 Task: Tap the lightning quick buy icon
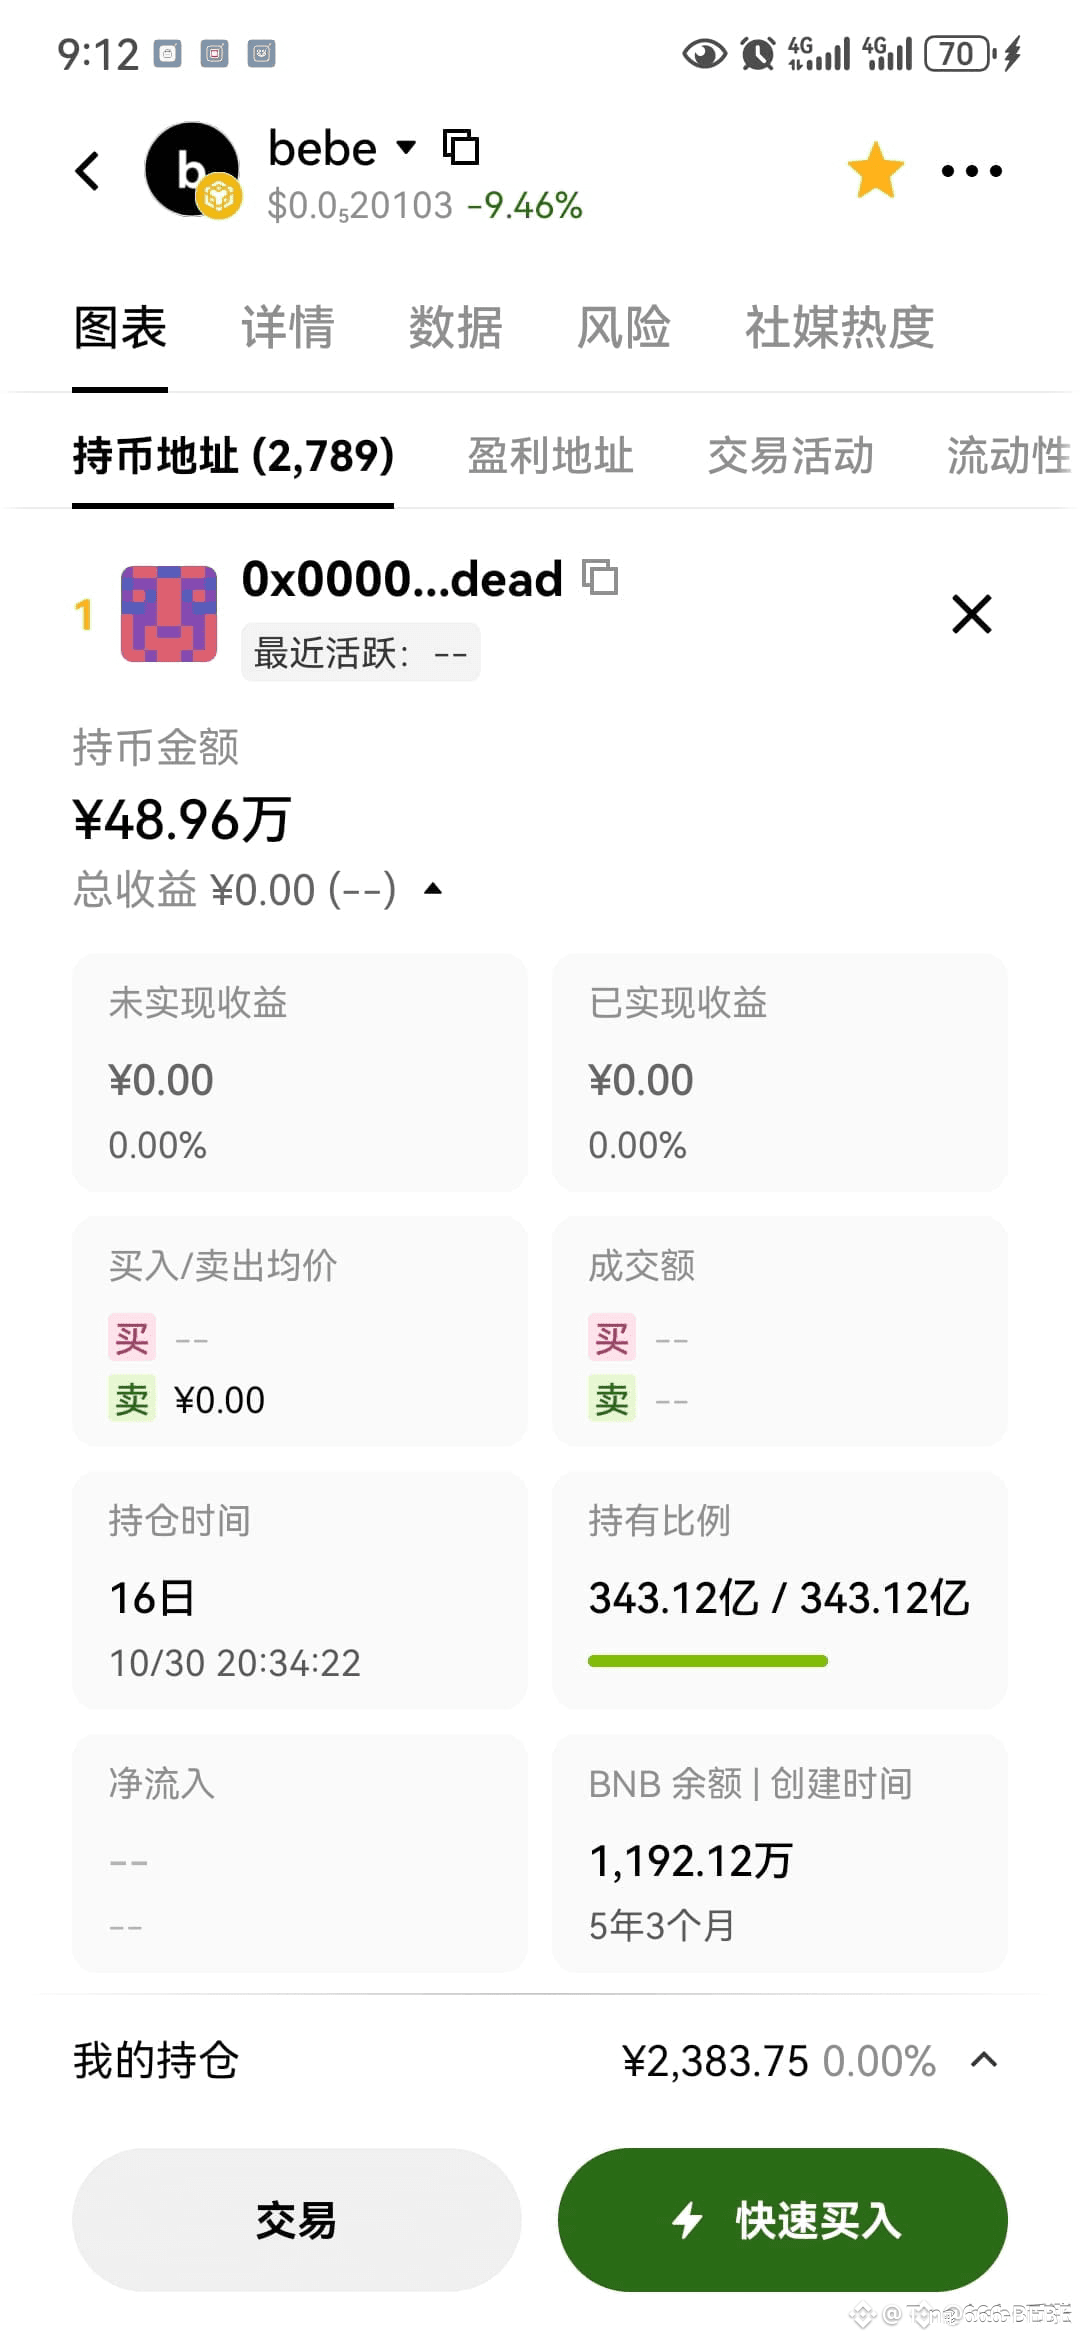(687, 2220)
